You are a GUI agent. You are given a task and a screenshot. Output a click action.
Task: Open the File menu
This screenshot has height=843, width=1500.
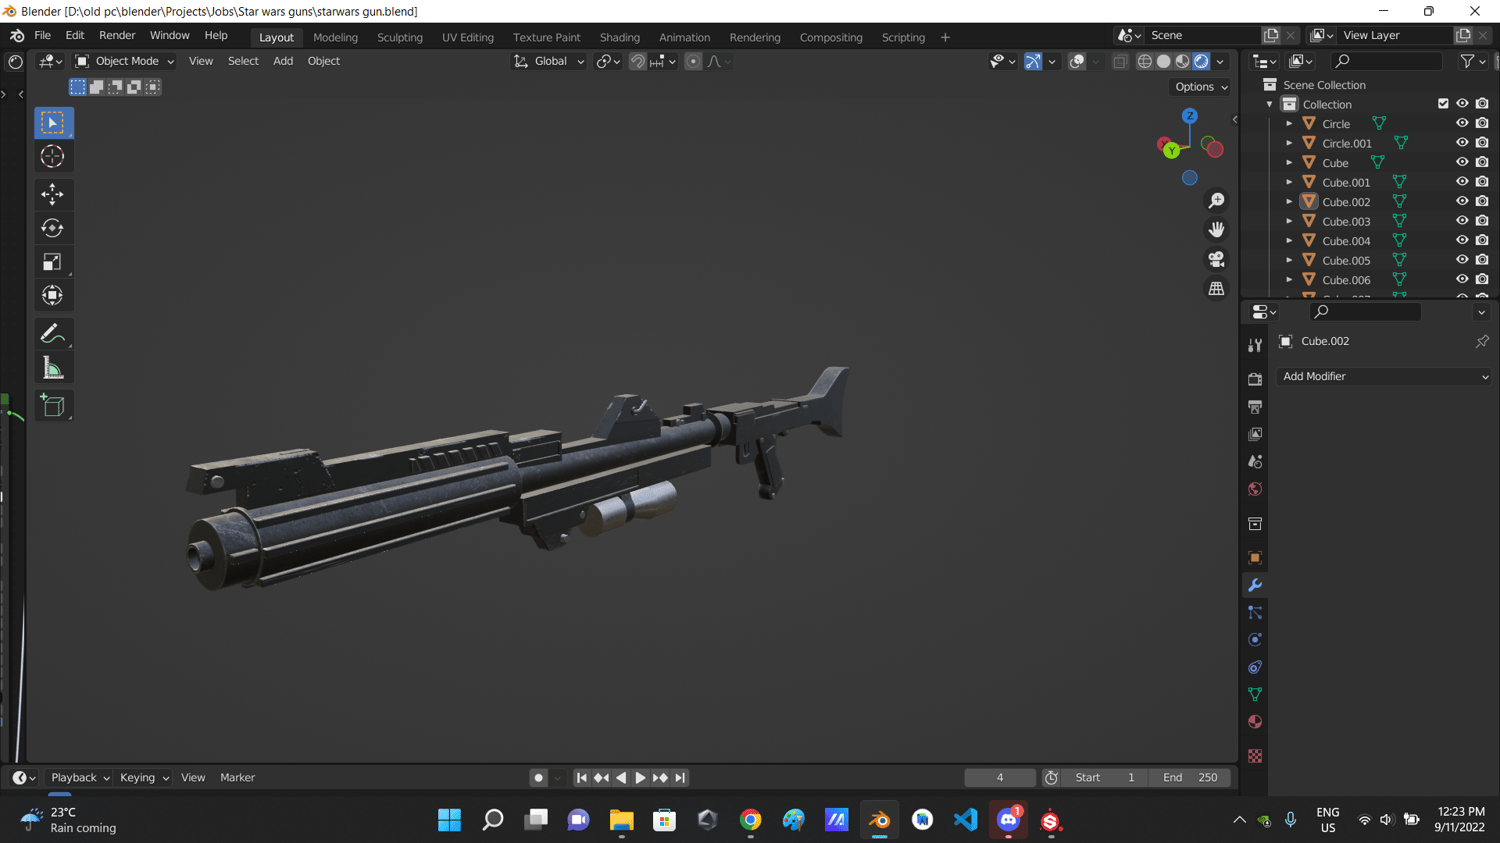pos(42,35)
